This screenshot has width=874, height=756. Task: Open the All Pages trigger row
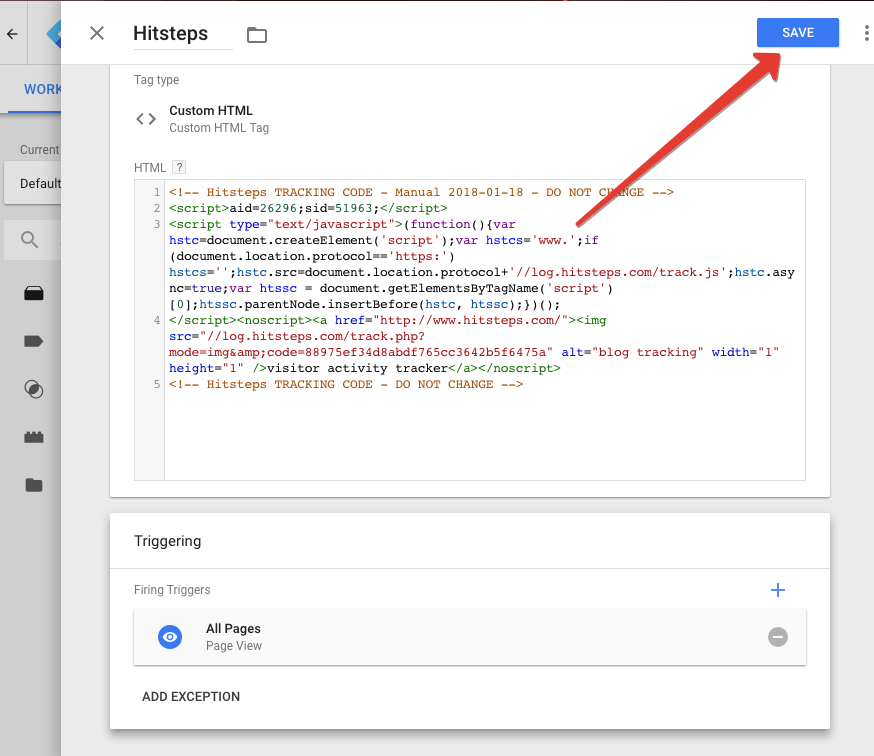click(x=469, y=637)
